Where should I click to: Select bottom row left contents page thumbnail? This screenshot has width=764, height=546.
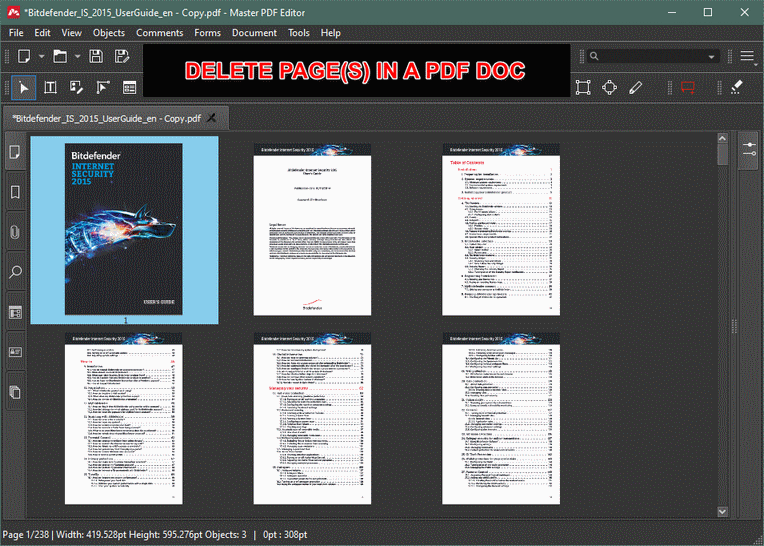click(124, 418)
